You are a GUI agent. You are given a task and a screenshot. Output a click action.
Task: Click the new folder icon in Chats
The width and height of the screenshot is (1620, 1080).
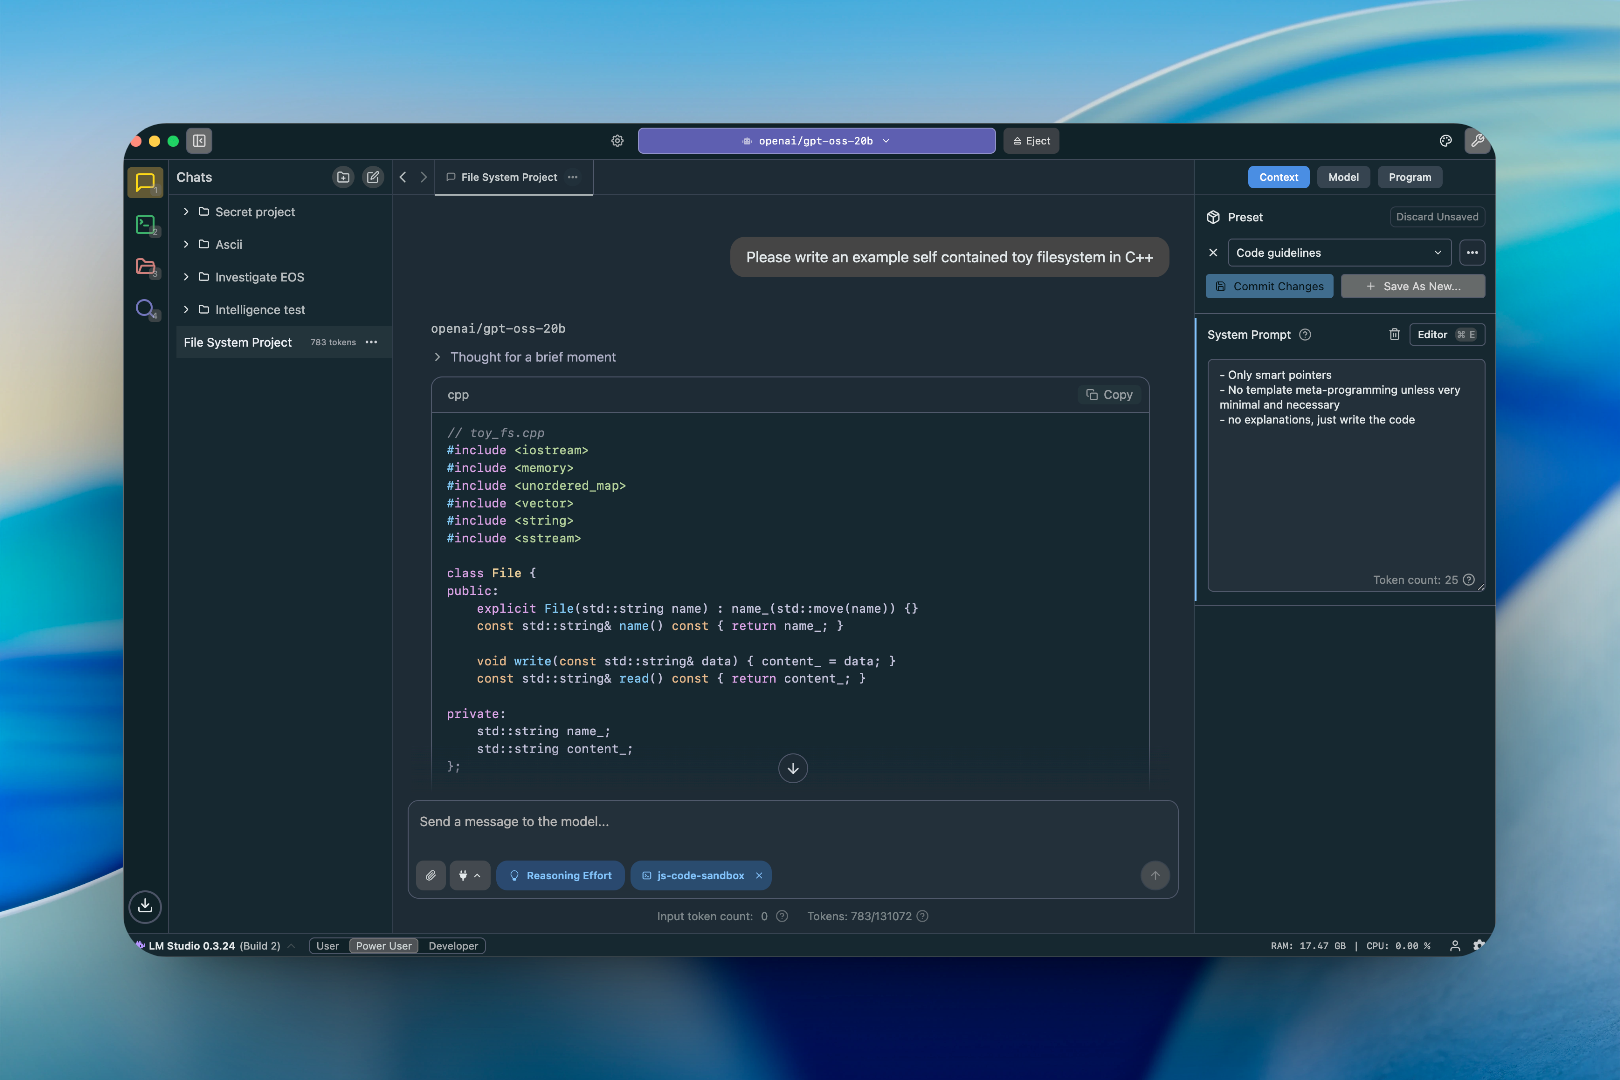(343, 177)
